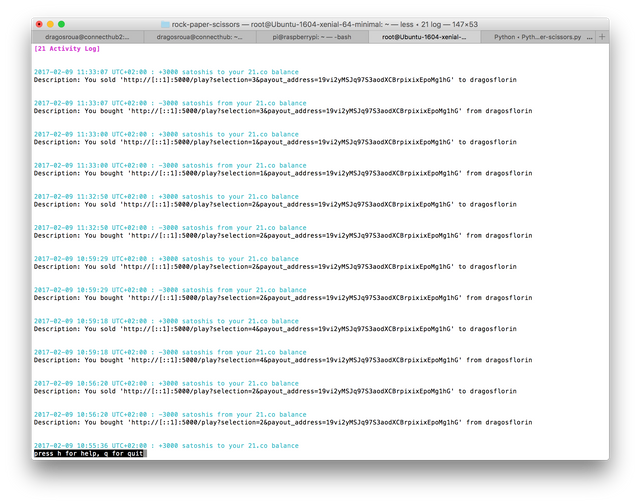
Task: Zoom the terminal with the green button
Action: pos(61,24)
